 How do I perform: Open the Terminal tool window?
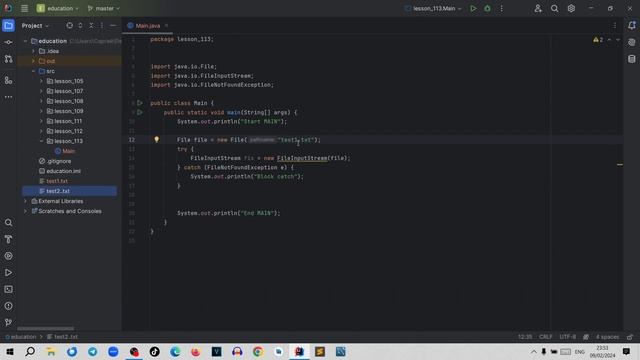(8, 289)
